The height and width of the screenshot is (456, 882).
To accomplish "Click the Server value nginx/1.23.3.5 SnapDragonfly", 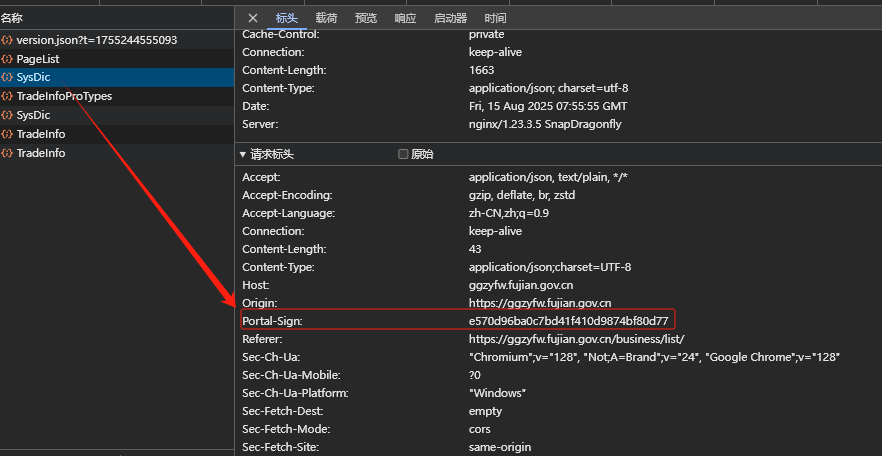I will click(545, 124).
